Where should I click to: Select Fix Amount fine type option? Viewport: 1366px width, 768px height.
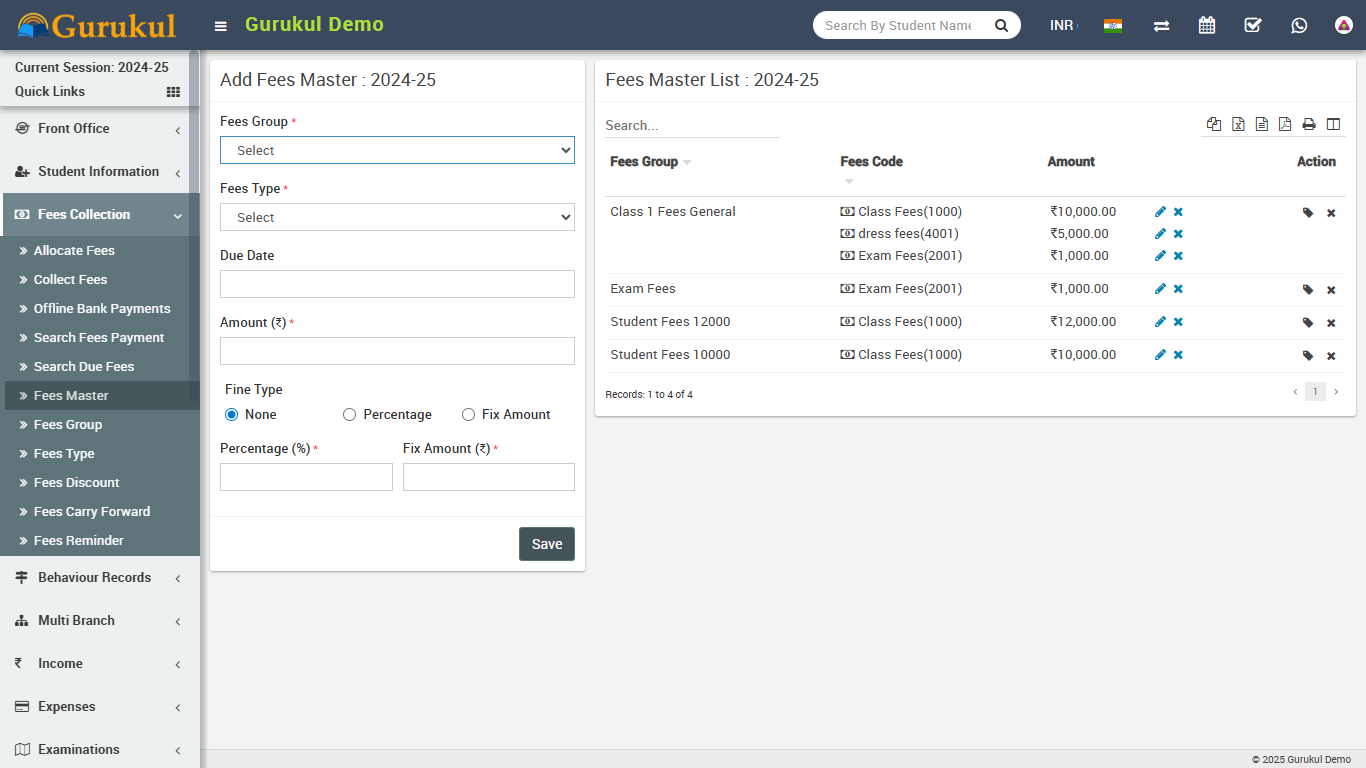pyautogui.click(x=468, y=414)
